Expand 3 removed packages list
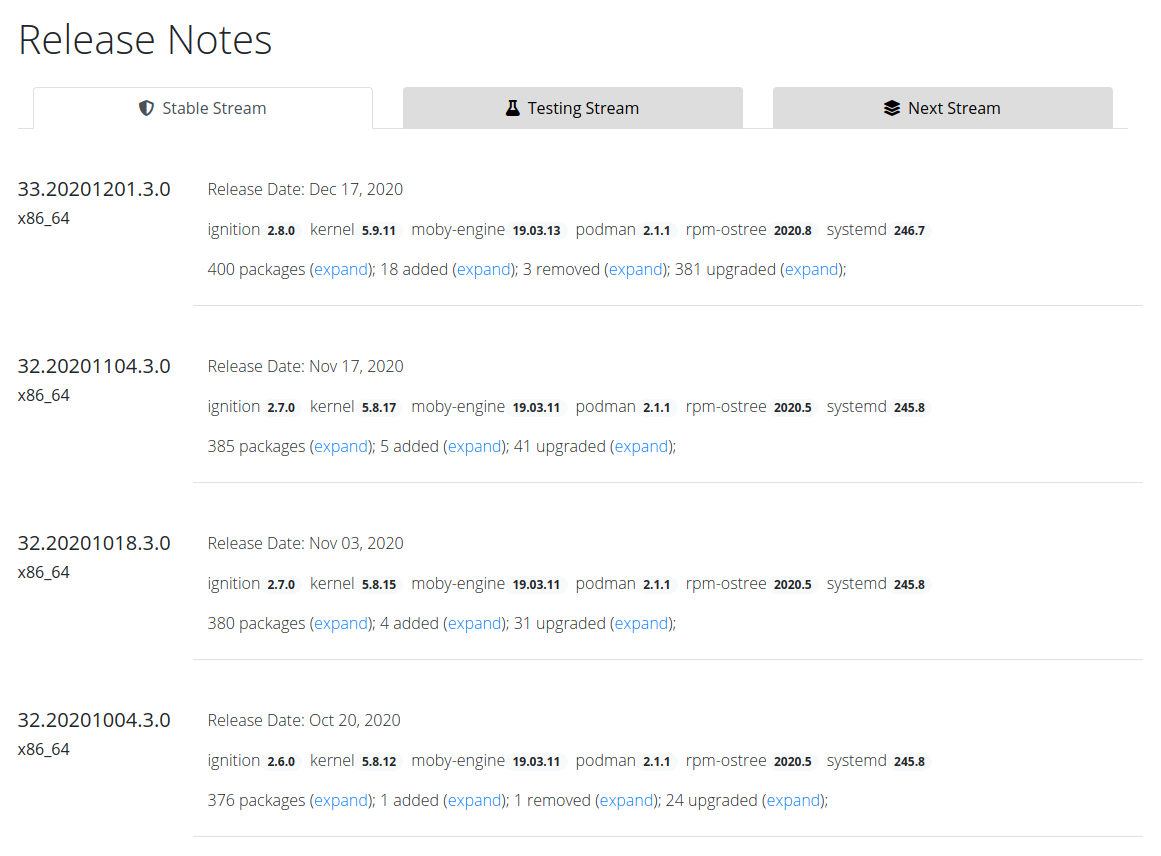This screenshot has width=1161, height=856. click(636, 269)
